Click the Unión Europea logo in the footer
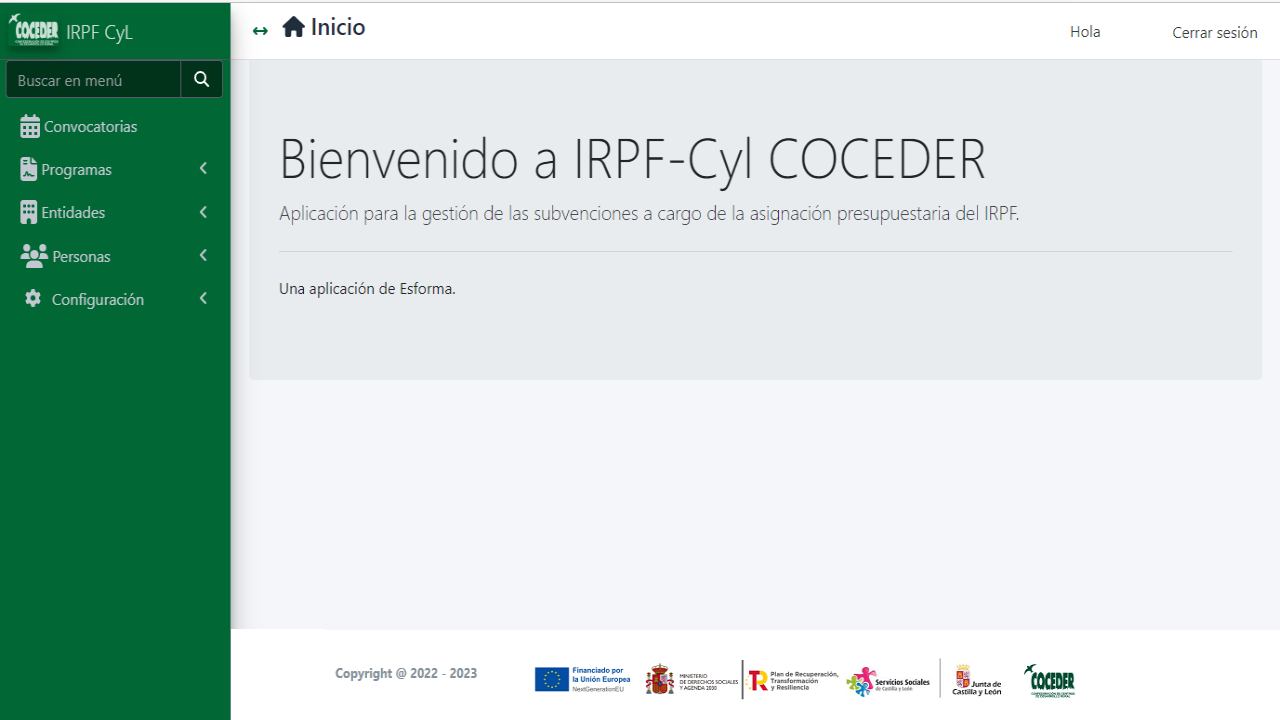The image size is (1280, 720). click(x=582, y=680)
